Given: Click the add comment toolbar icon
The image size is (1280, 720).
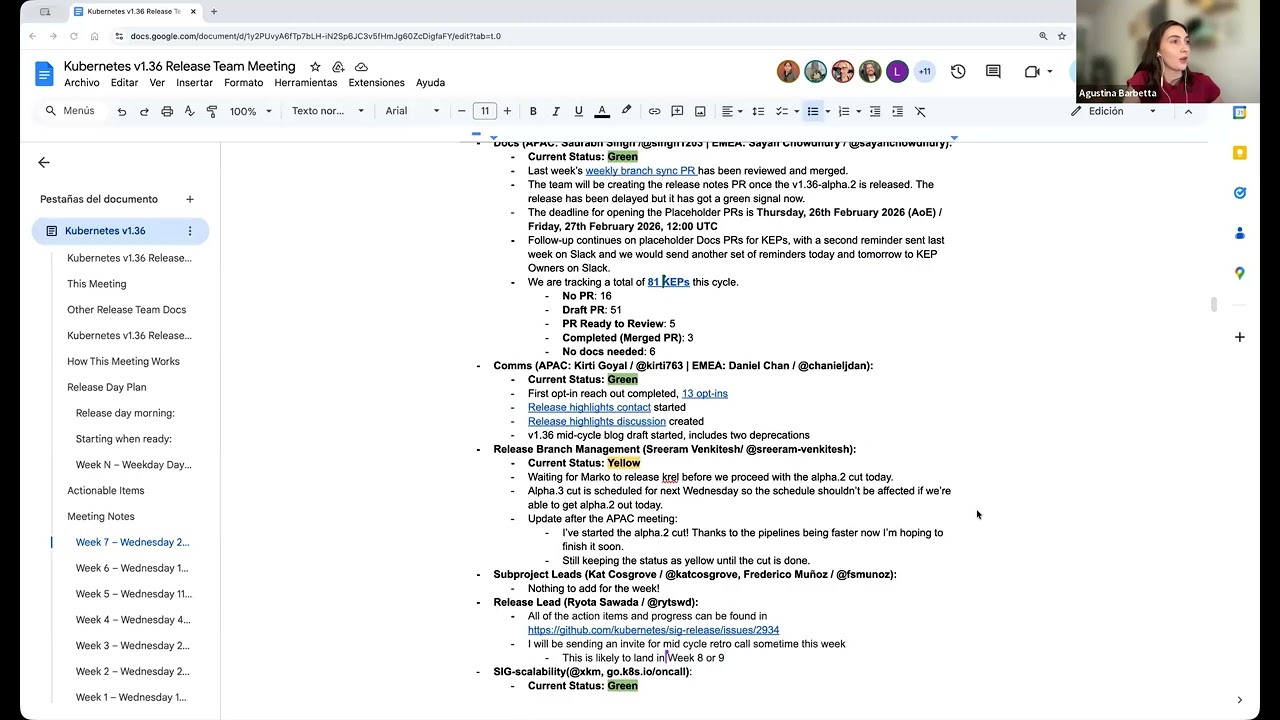Looking at the screenshot, I should pyautogui.click(x=677, y=111).
